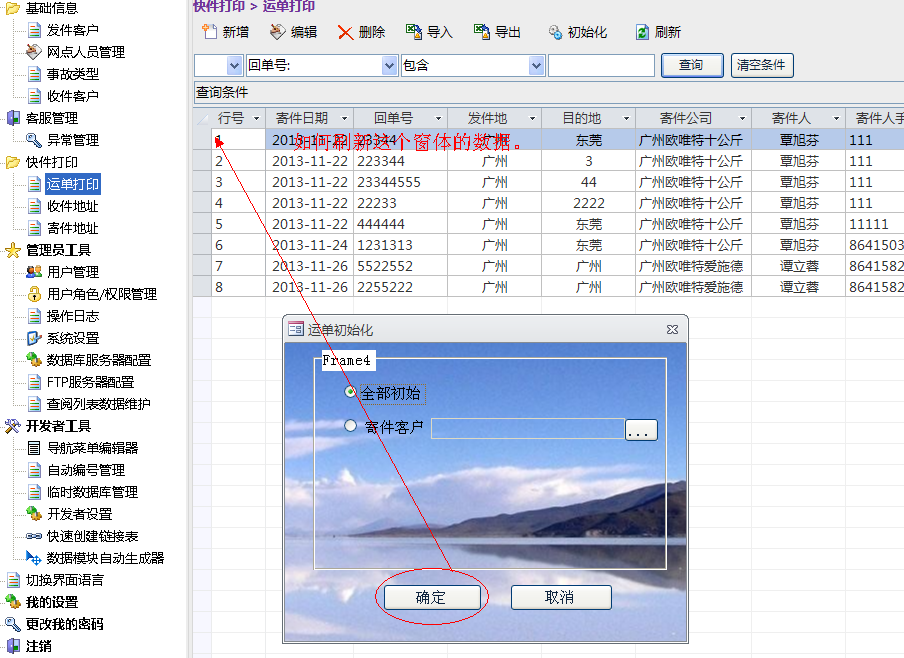The height and width of the screenshot is (658, 904).
Task: Click the 注销 logout icon
Action: pyautogui.click(x=13, y=646)
